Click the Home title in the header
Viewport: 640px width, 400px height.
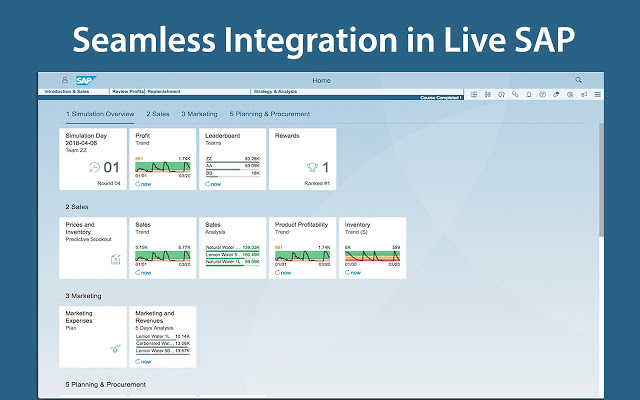coord(322,80)
